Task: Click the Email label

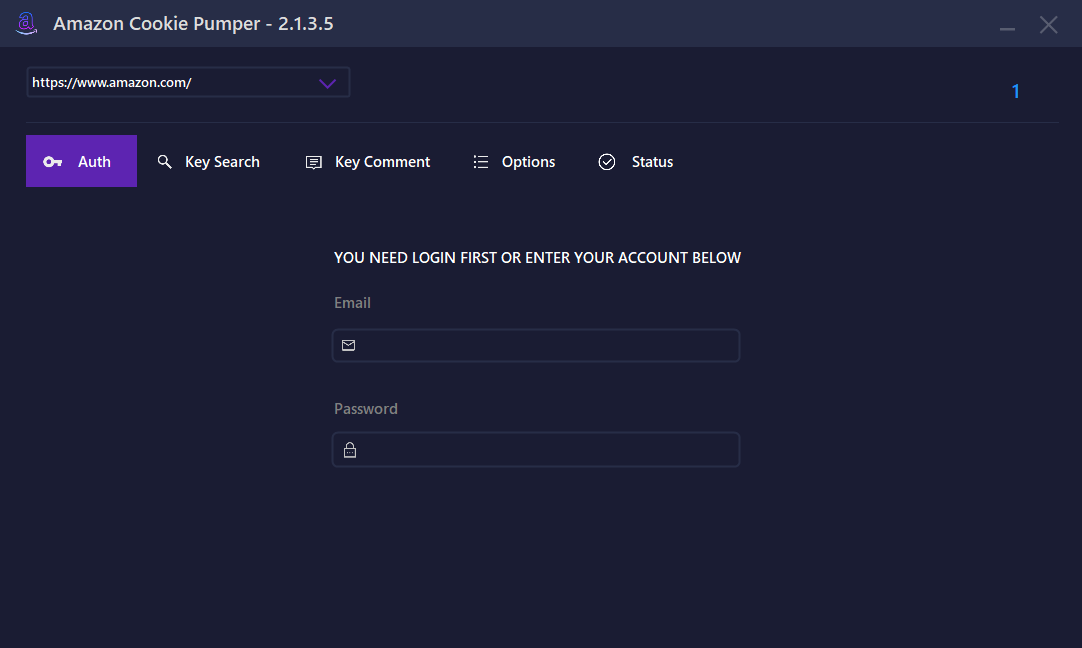Action: point(353,302)
